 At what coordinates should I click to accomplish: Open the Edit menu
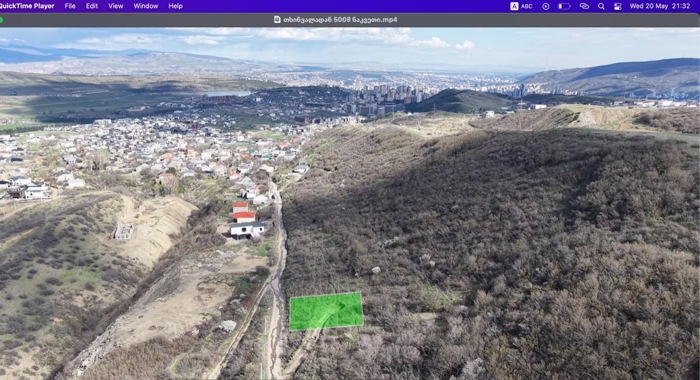(92, 6)
